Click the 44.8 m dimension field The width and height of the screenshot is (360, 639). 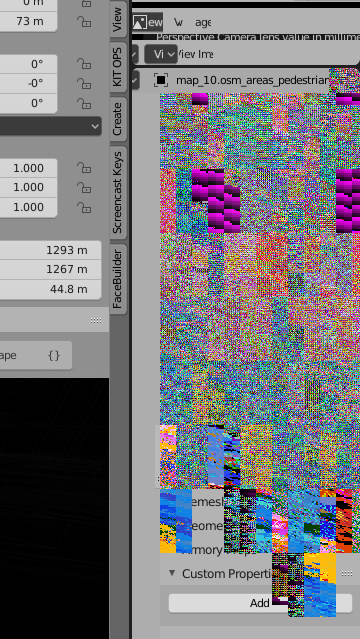pos(51,289)
